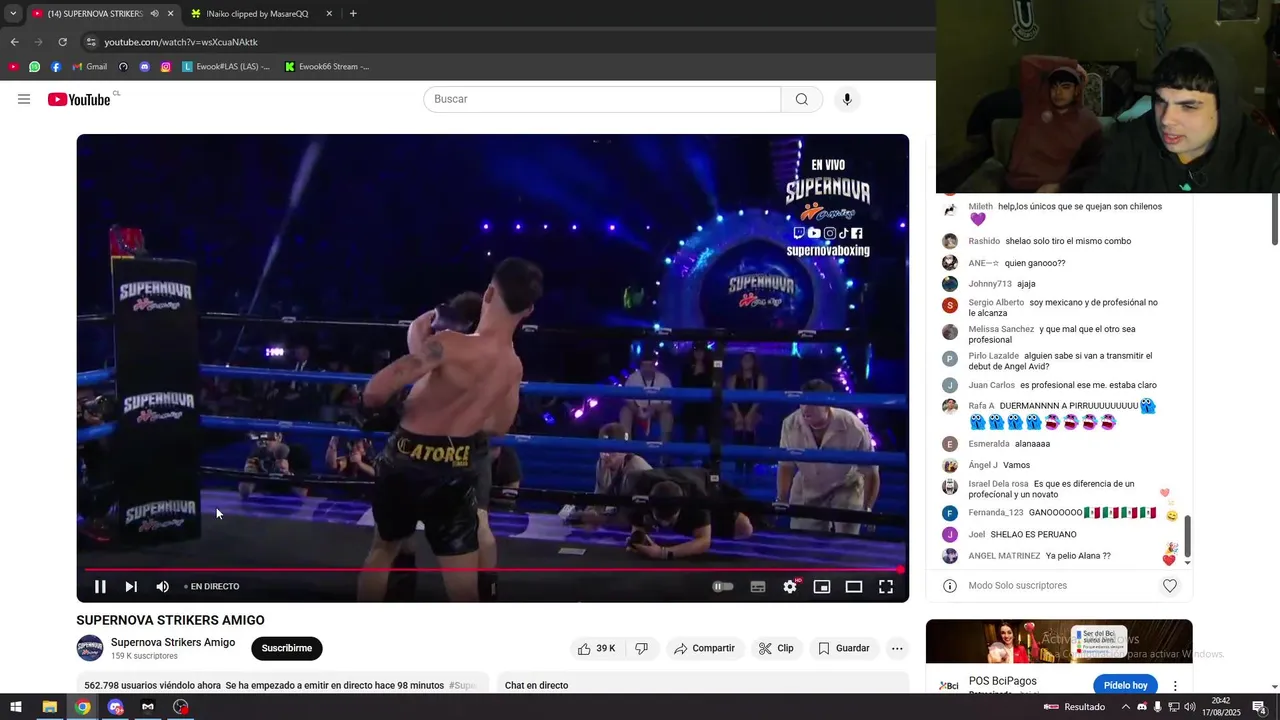Switch to Chrome in the taskbar

[x=82, y=707]
